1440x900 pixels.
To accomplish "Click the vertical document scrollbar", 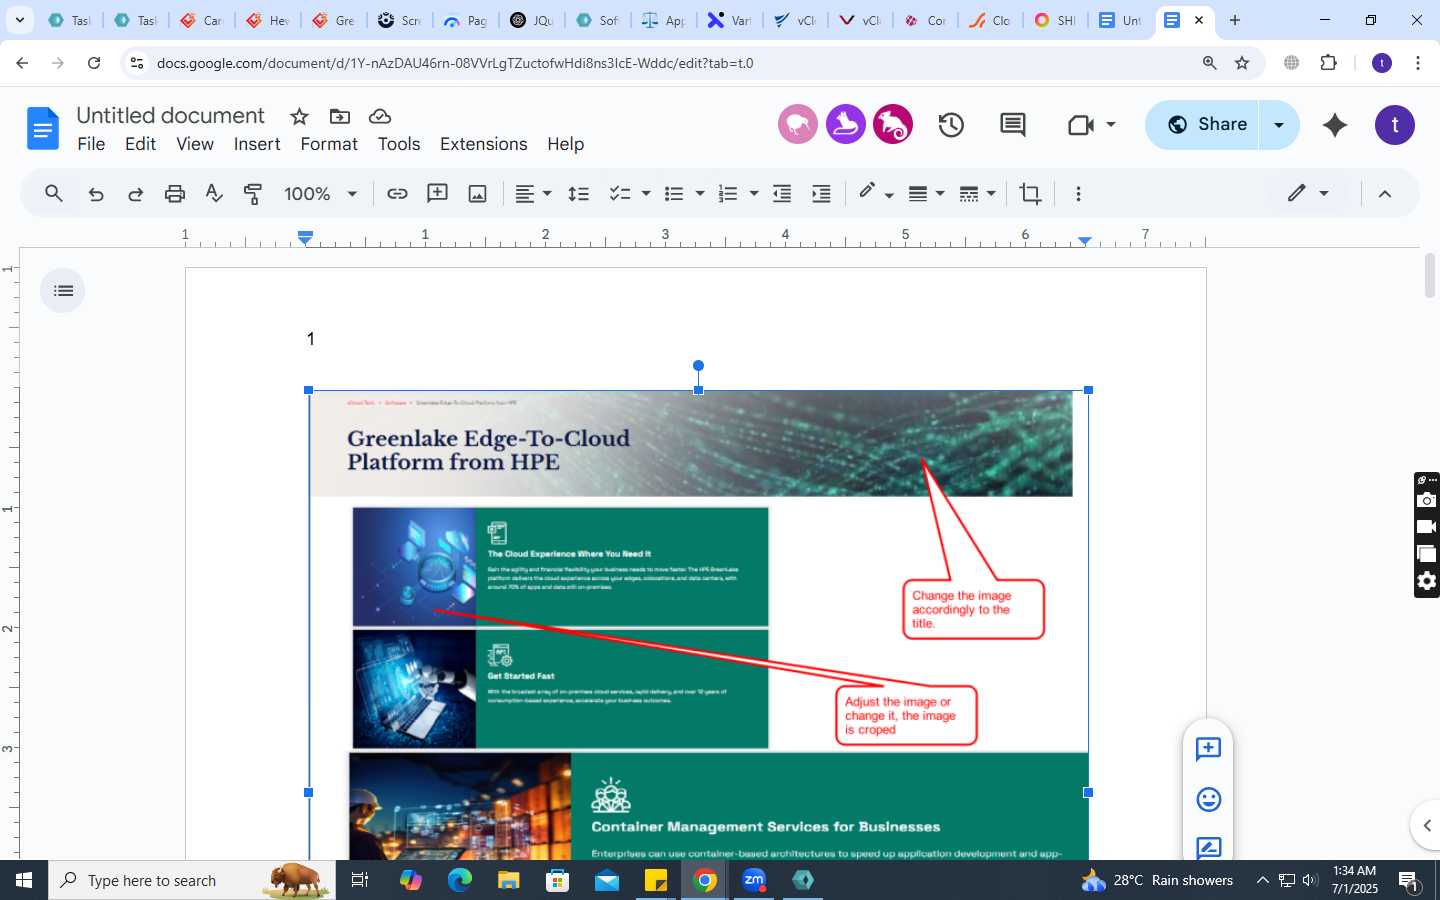I will pyautogui.click(x=1430, y=276).
